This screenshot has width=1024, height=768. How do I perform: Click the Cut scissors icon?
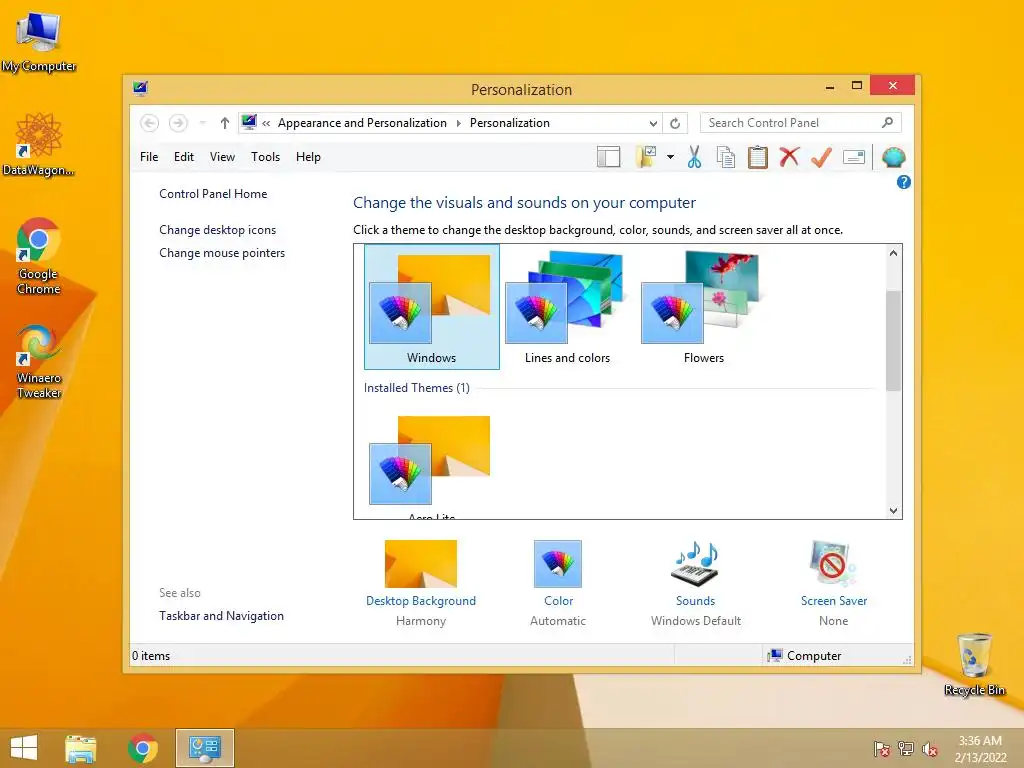click(694, 157)
